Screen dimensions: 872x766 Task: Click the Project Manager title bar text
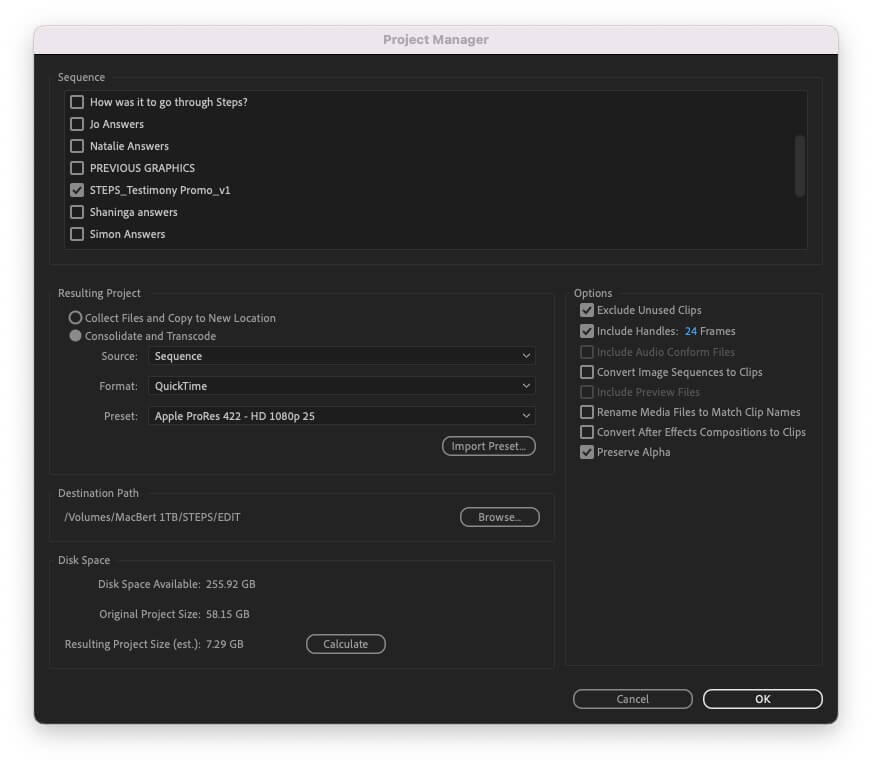click(x=435, y=39)
